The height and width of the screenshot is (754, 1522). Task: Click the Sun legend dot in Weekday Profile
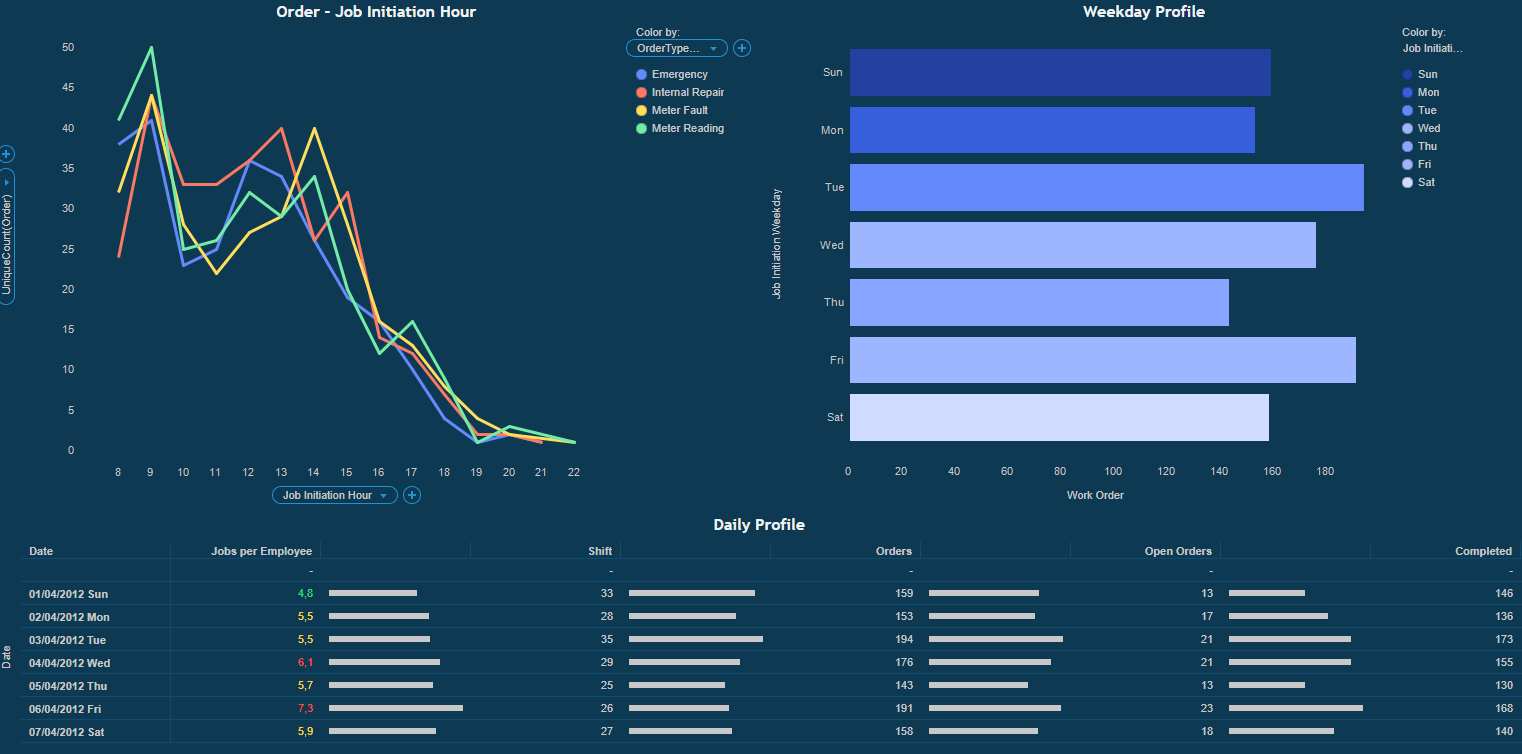point(1408,75)
